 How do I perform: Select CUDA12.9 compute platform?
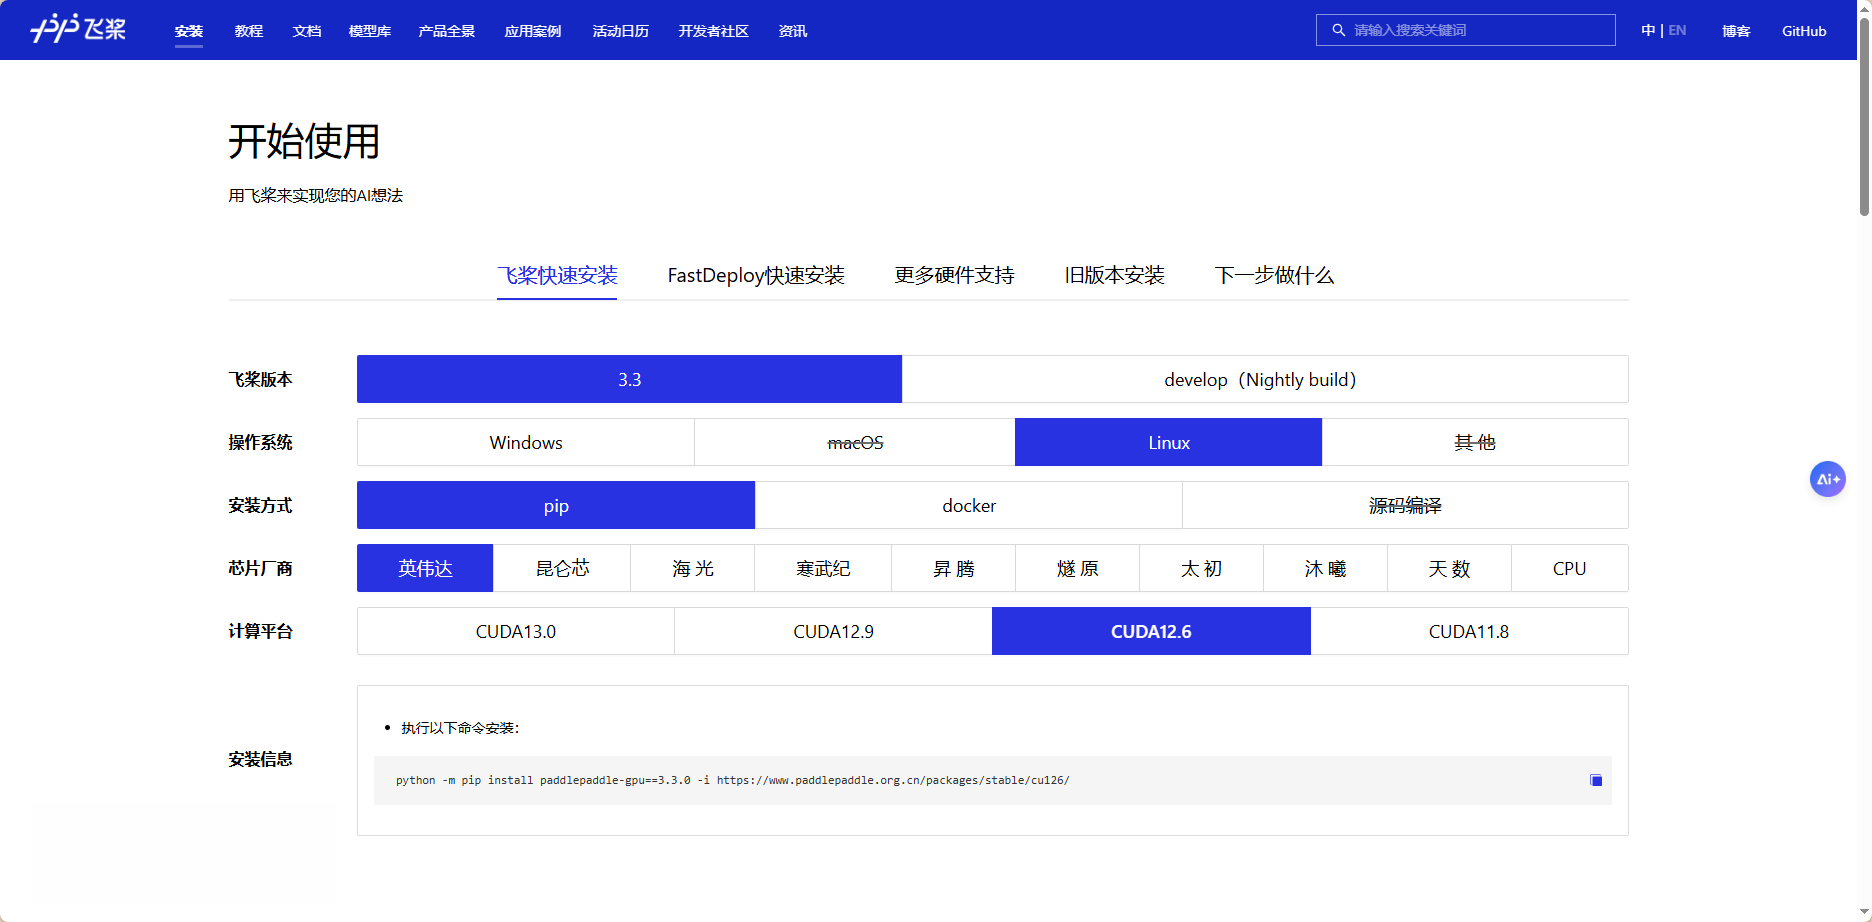(833, 631)
